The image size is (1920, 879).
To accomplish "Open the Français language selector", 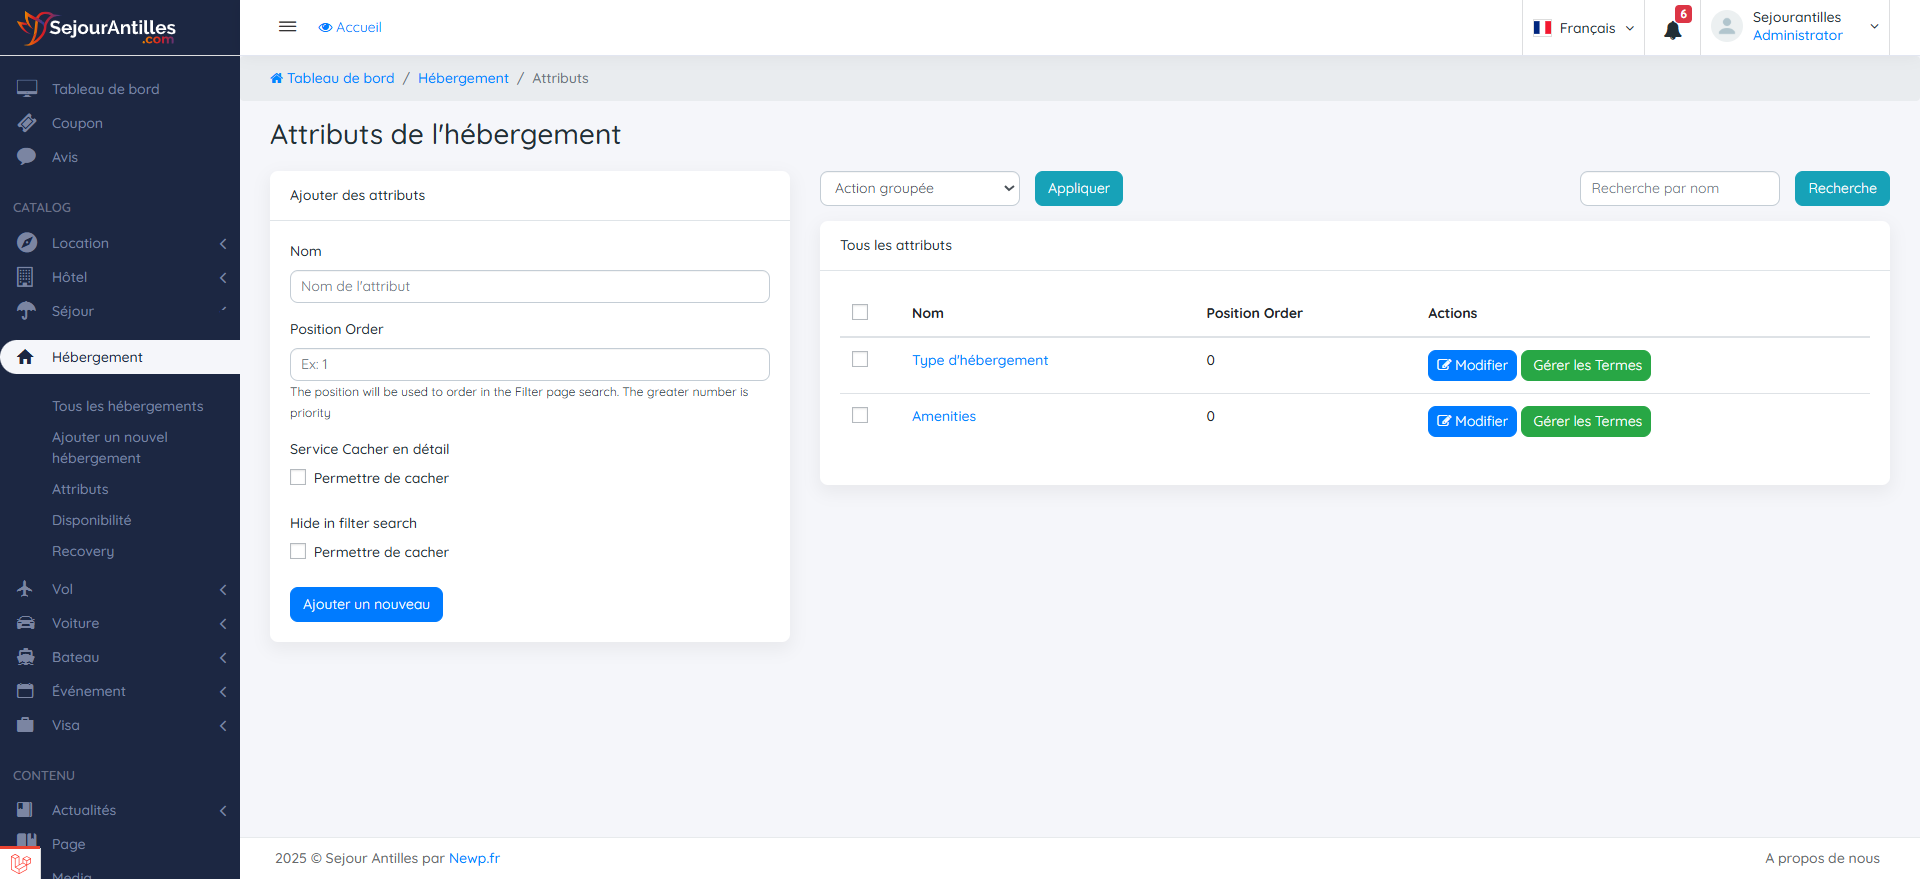I will [x=1584, y=28].
